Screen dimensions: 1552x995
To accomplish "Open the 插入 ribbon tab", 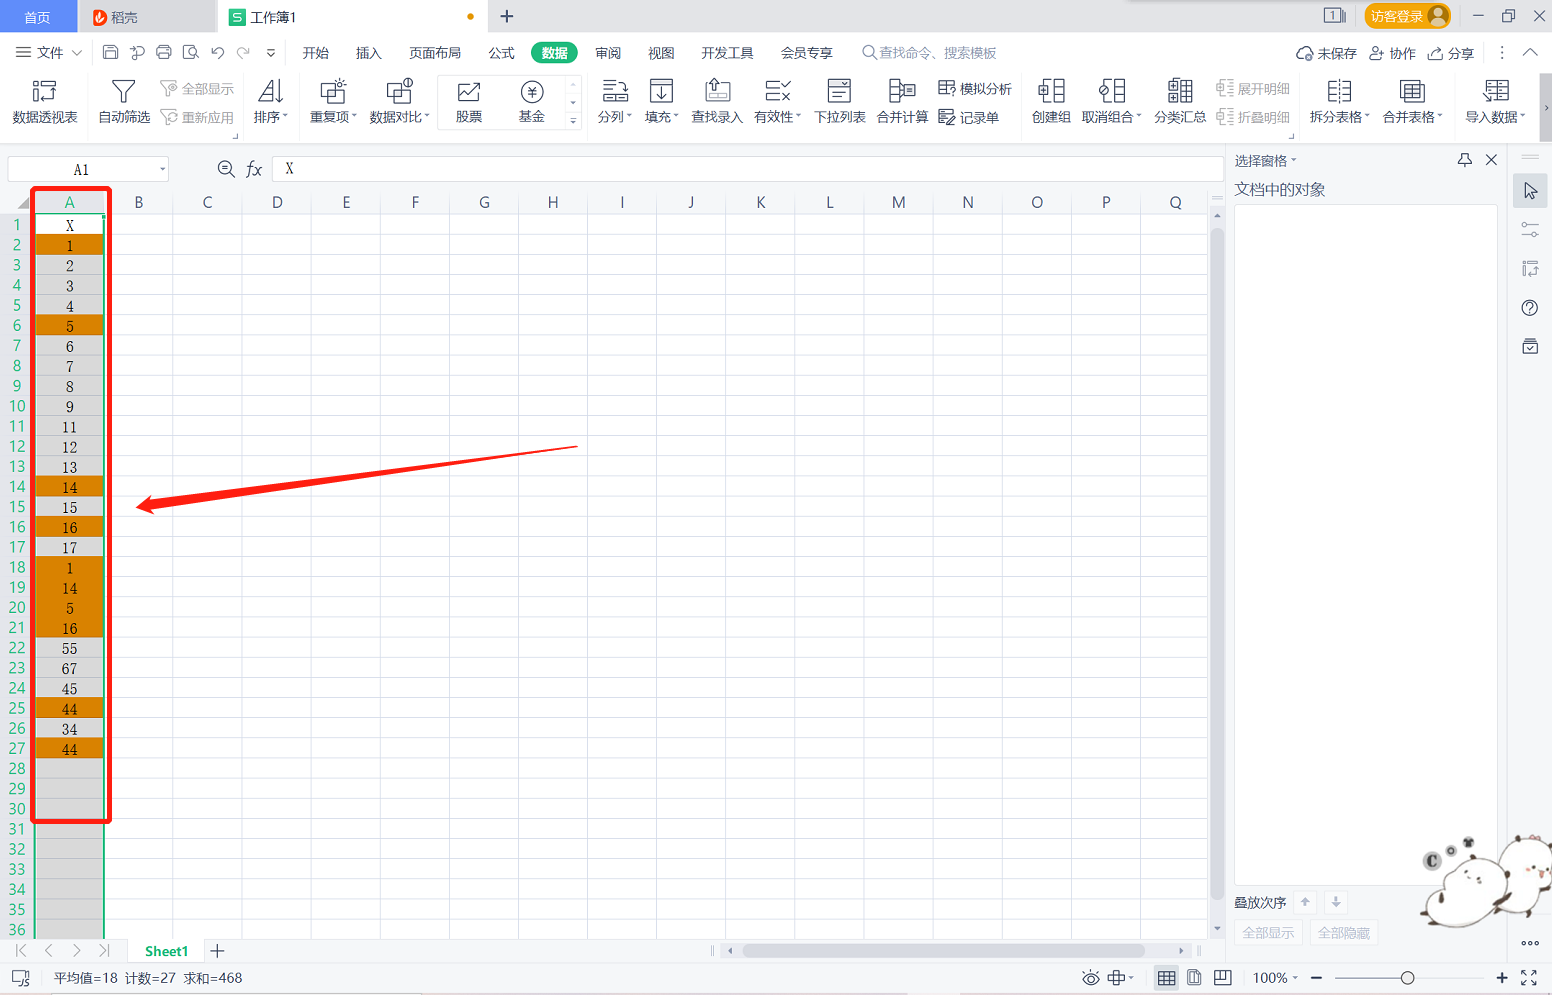I will pyautogui.click(x=369, y=53).
